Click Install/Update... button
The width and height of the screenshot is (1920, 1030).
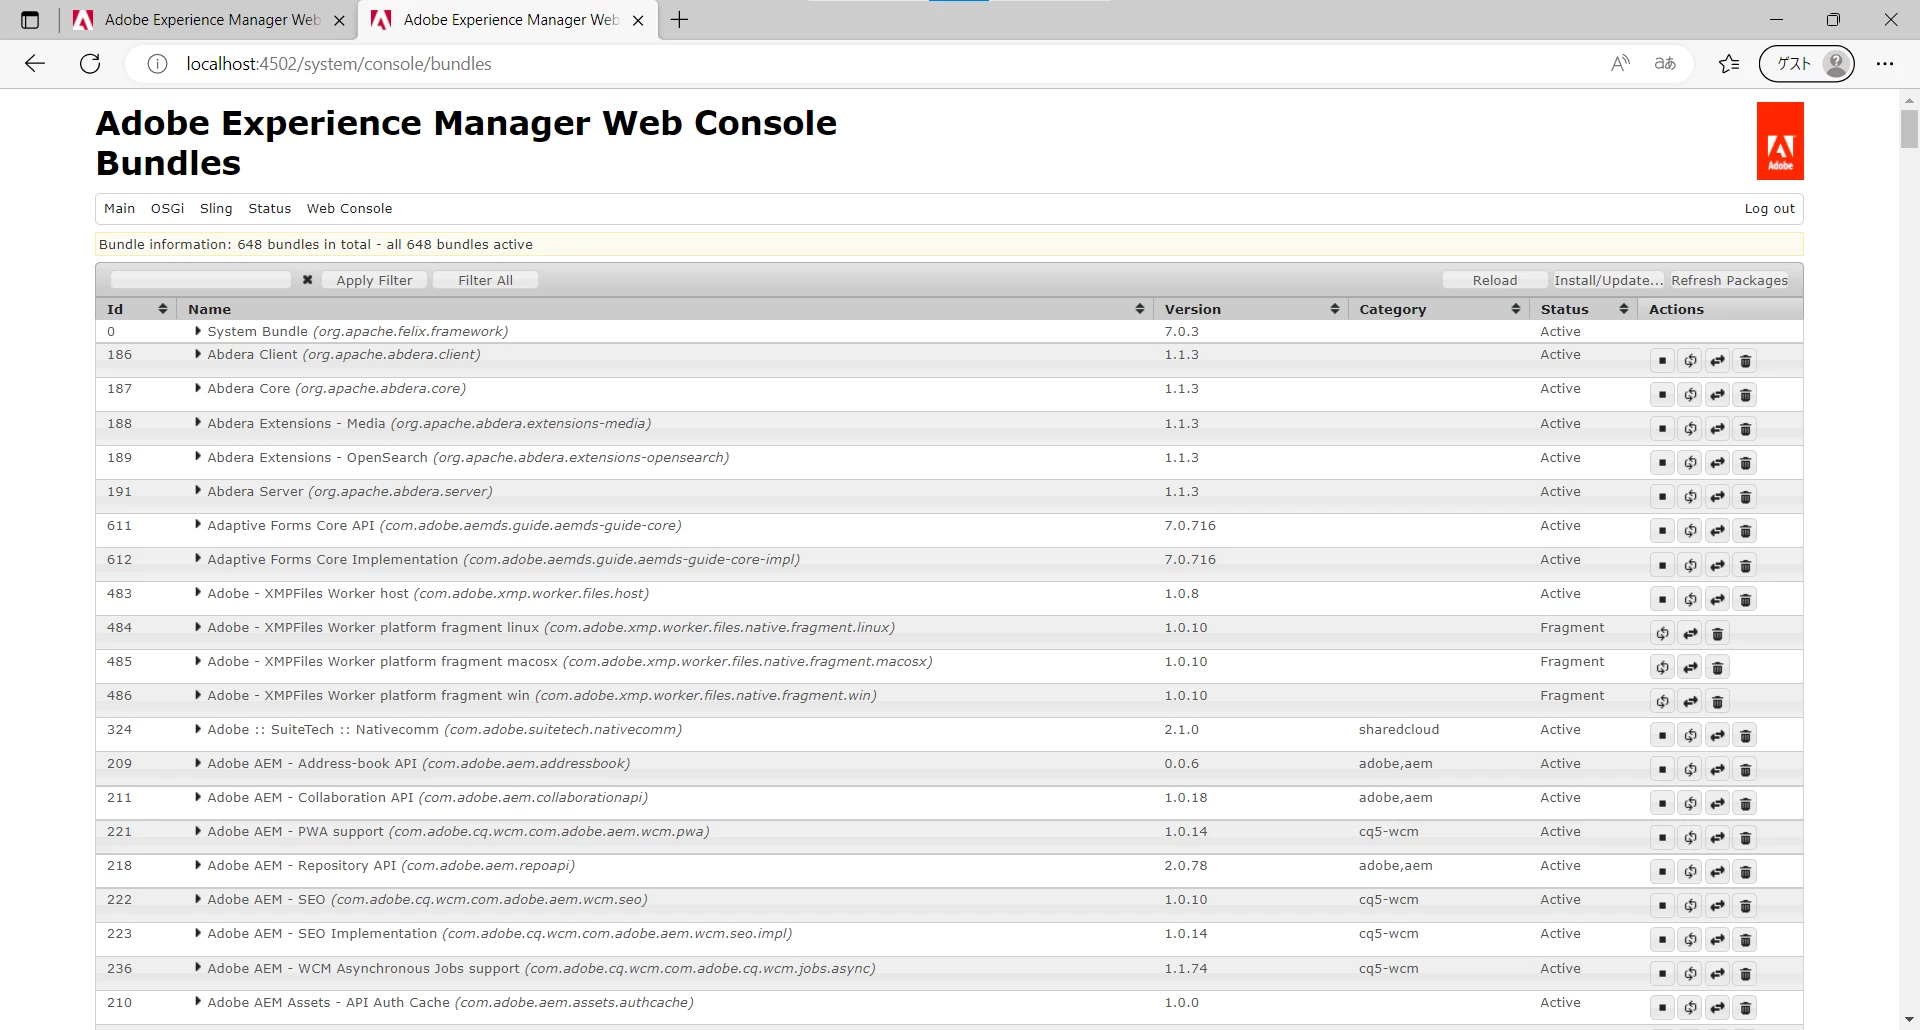tap(1608, 280)
